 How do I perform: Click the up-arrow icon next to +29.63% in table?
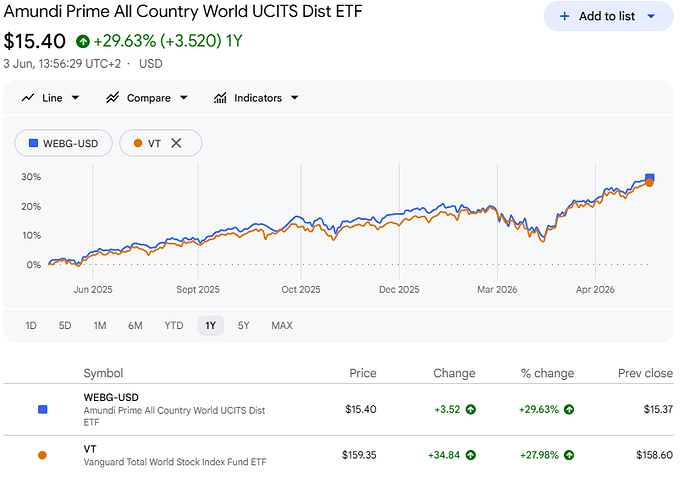pos(569,410)
